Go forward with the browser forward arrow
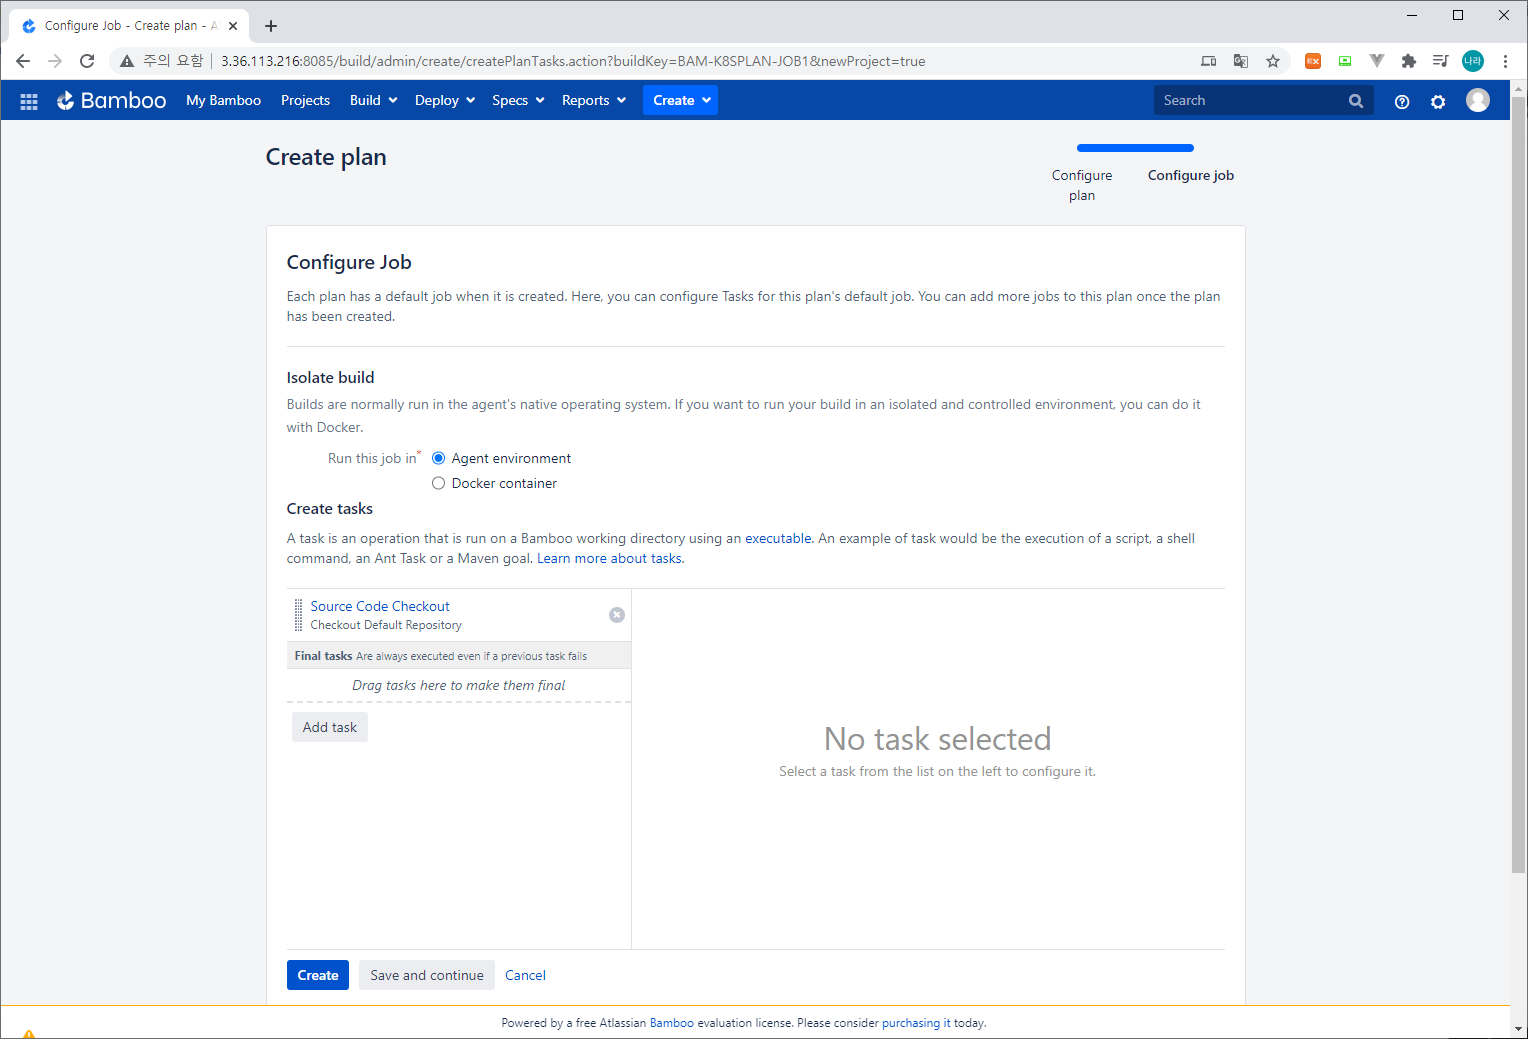The height and width of the screenshot is (1039, 1528). tap(55, 61)
